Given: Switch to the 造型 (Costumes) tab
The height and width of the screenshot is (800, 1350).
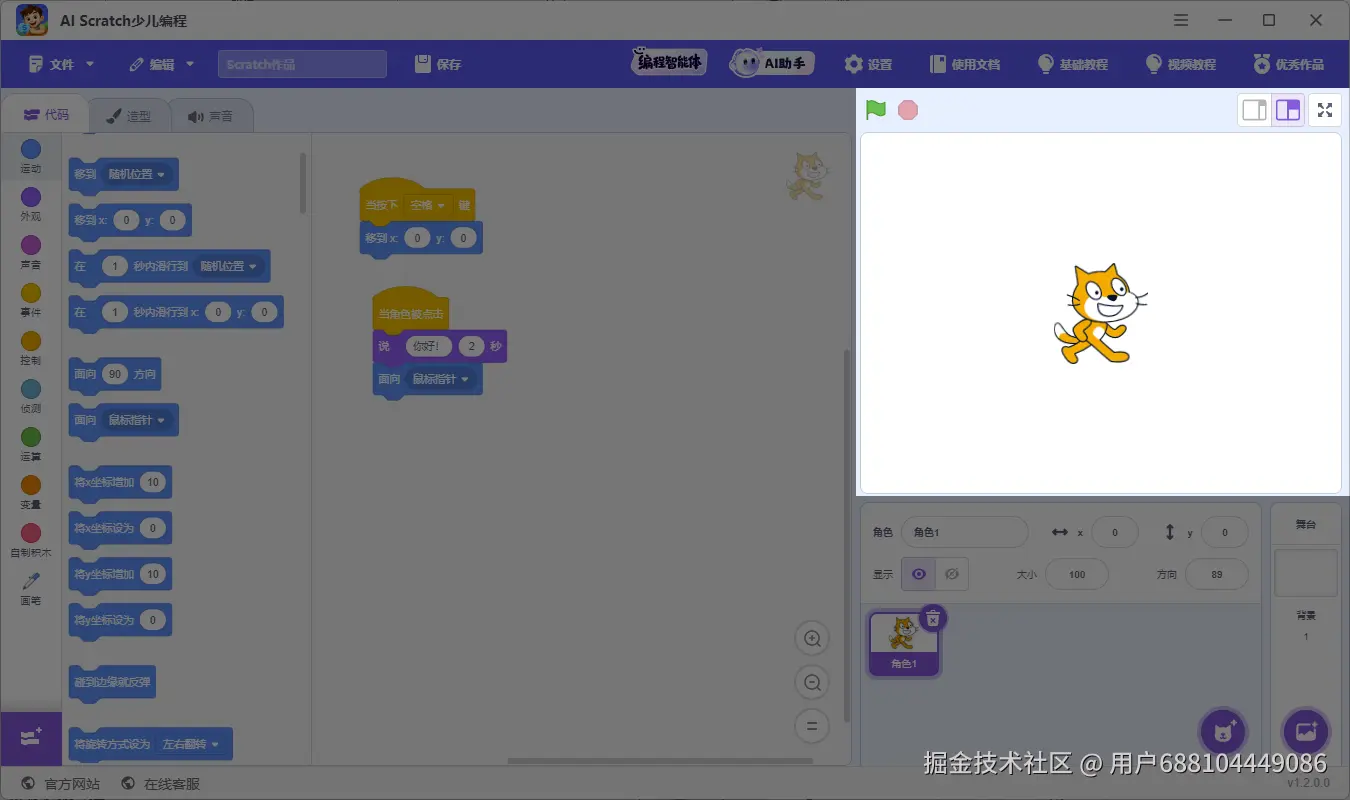Looking at the screenshot, I should 130,114.
